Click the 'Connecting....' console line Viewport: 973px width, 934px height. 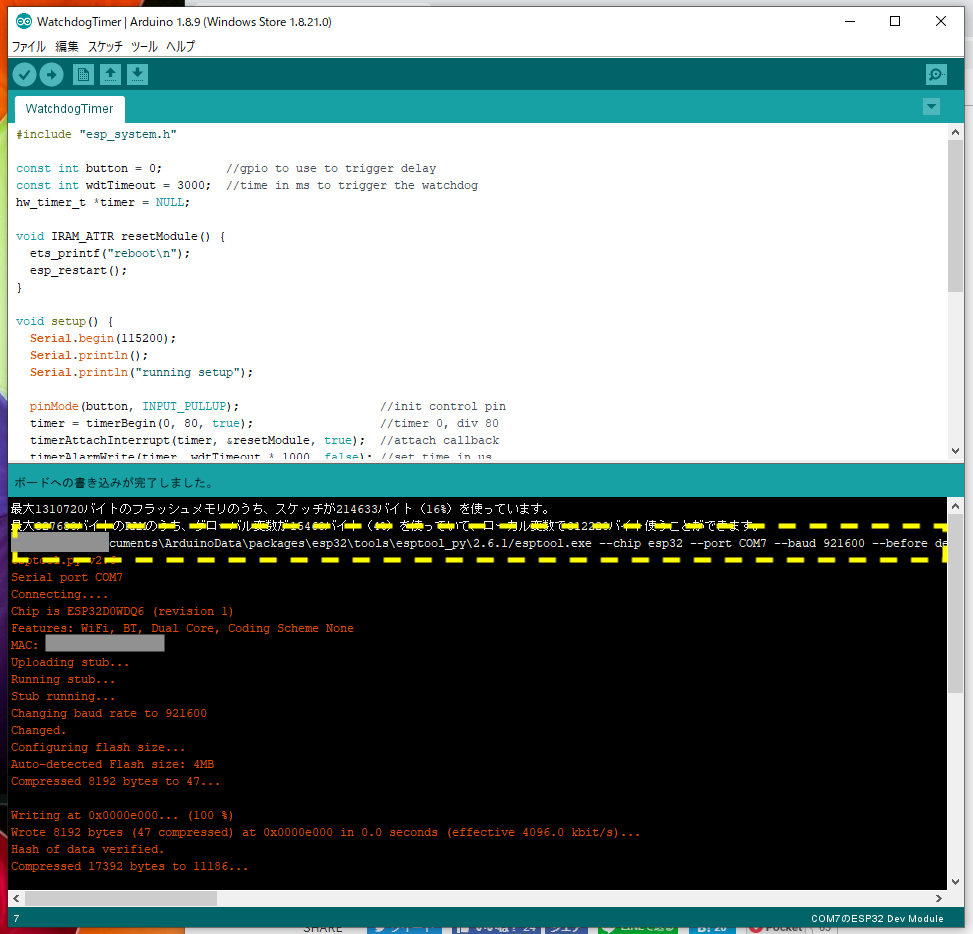click(x=60, y=595)
